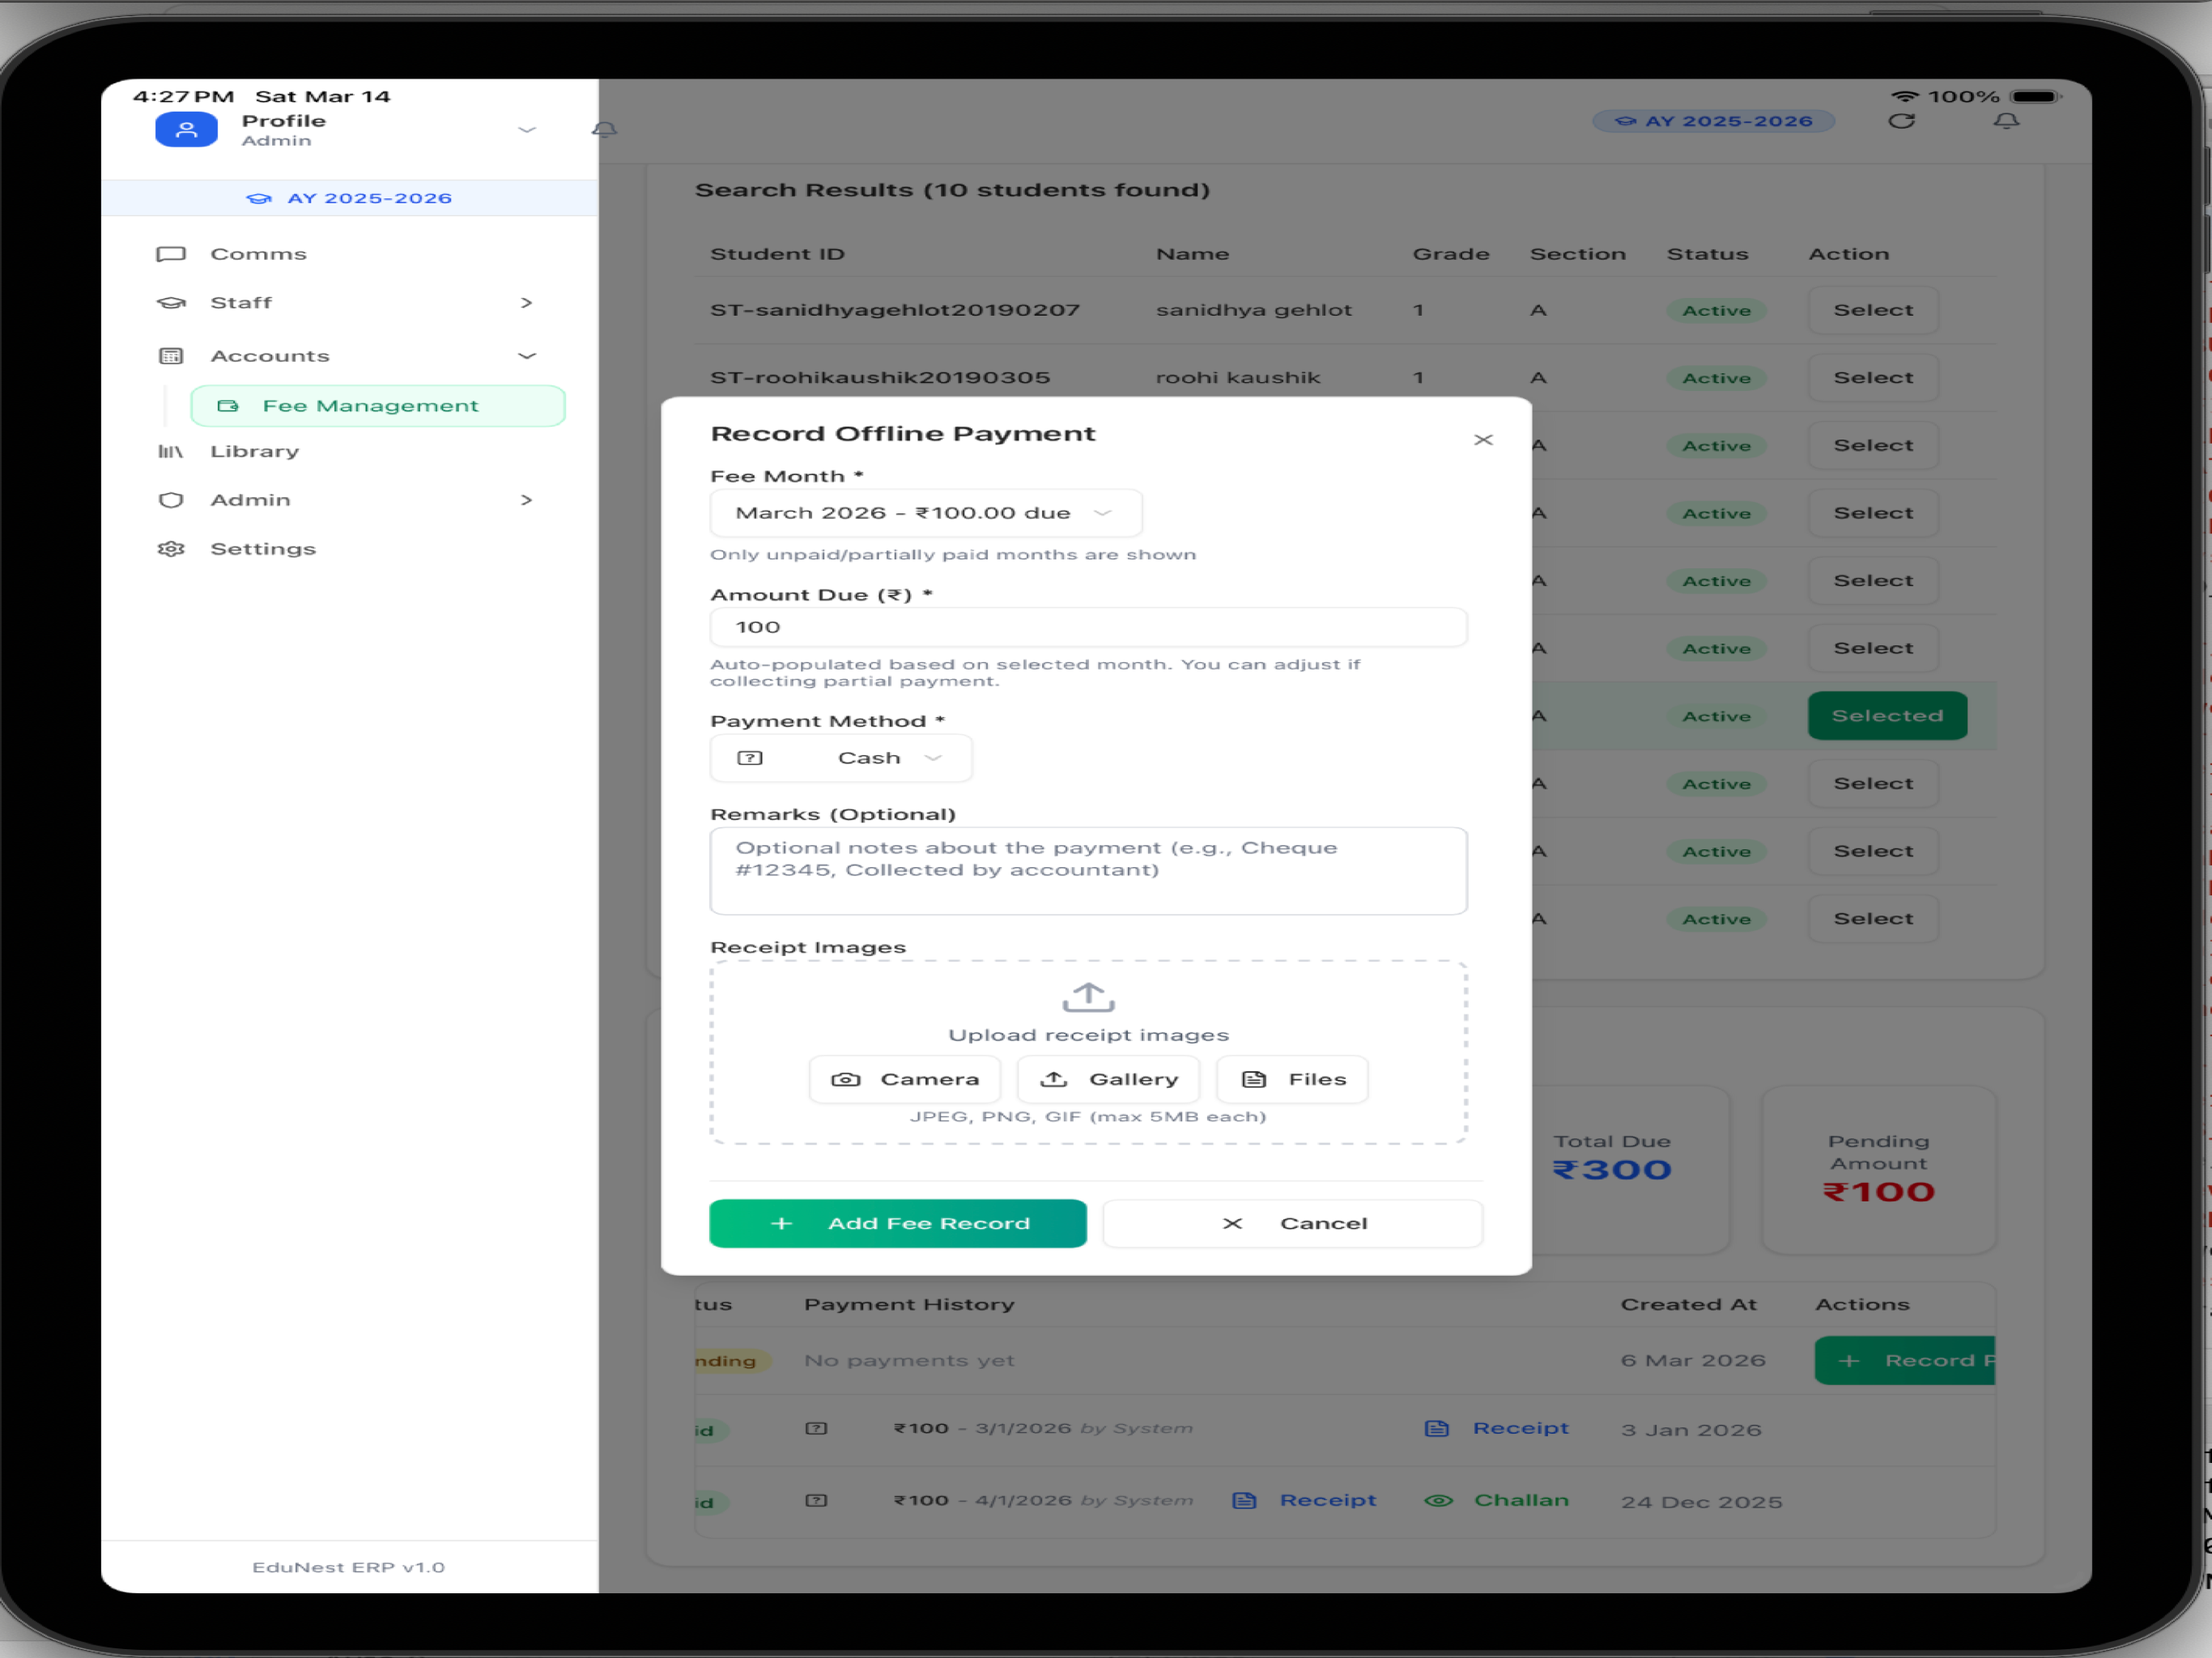
Task: Expand the Admin submenu chevron
Action: (x=526, y=500)
